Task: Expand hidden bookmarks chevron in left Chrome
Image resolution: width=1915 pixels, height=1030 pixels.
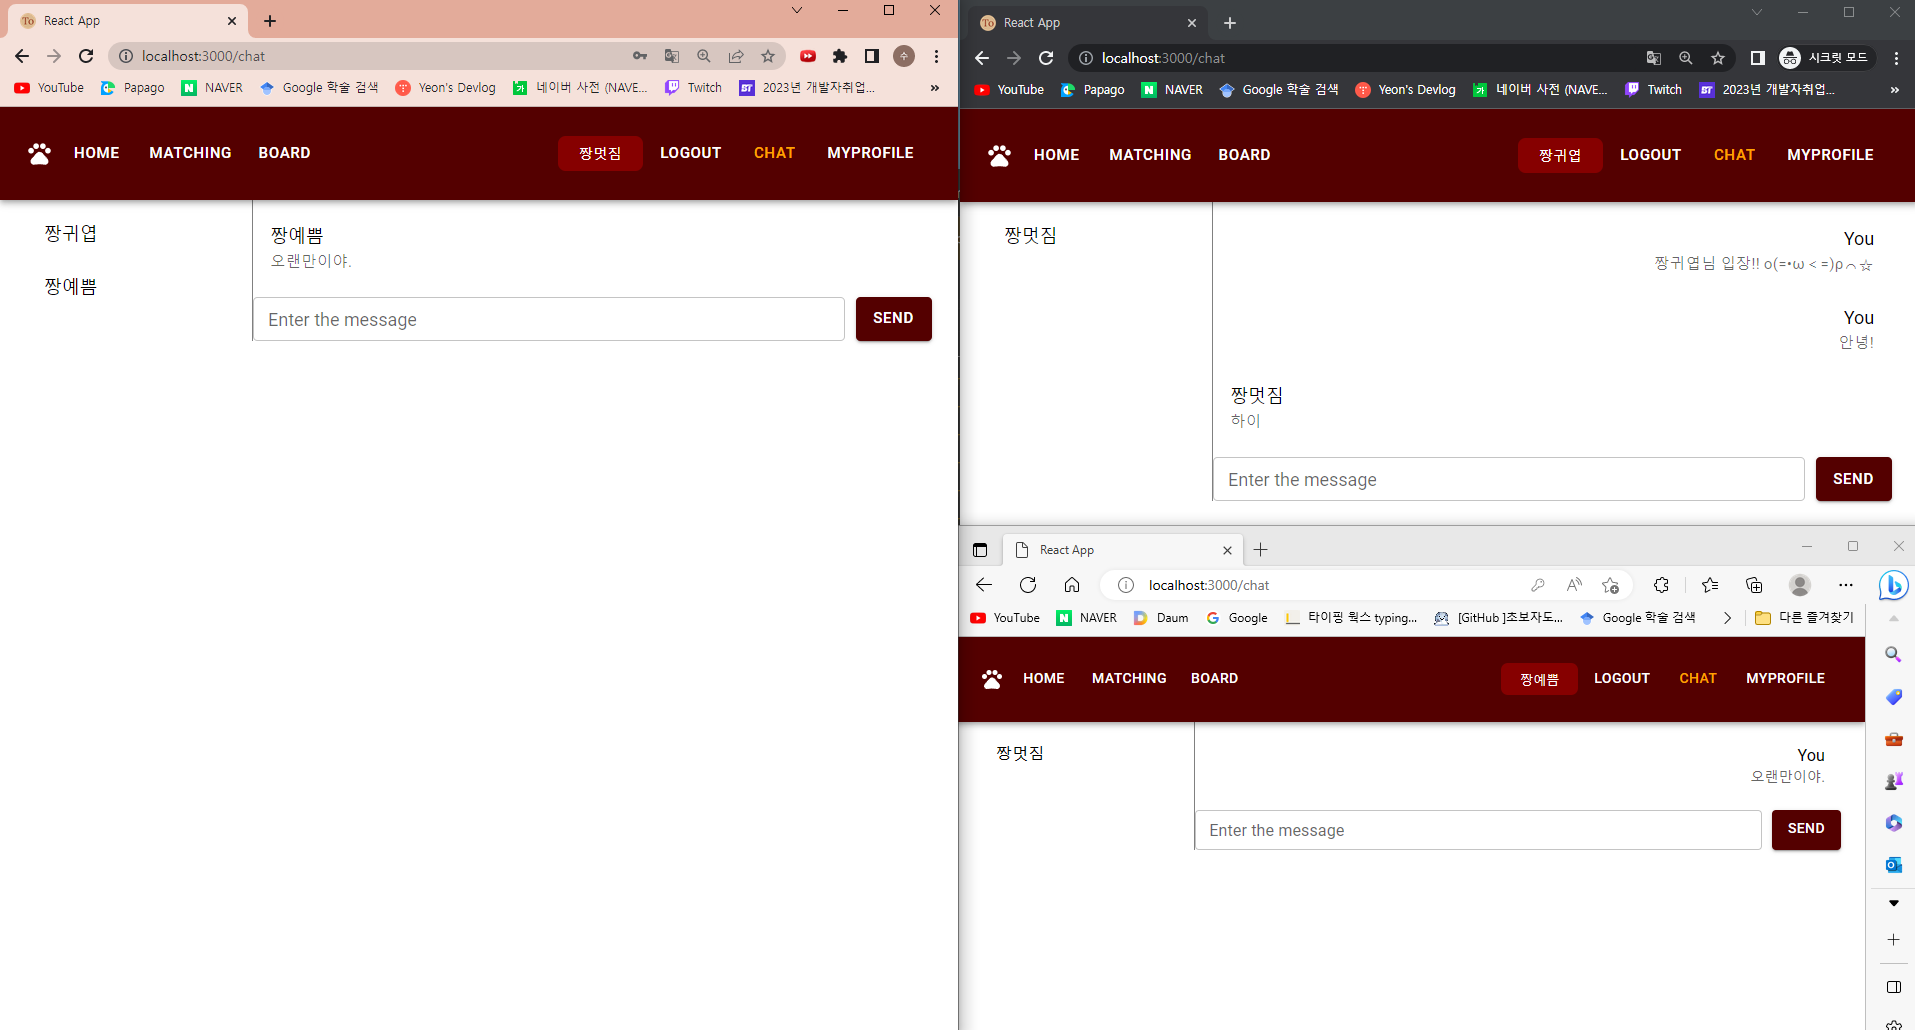Action: [x=935, y=88]
